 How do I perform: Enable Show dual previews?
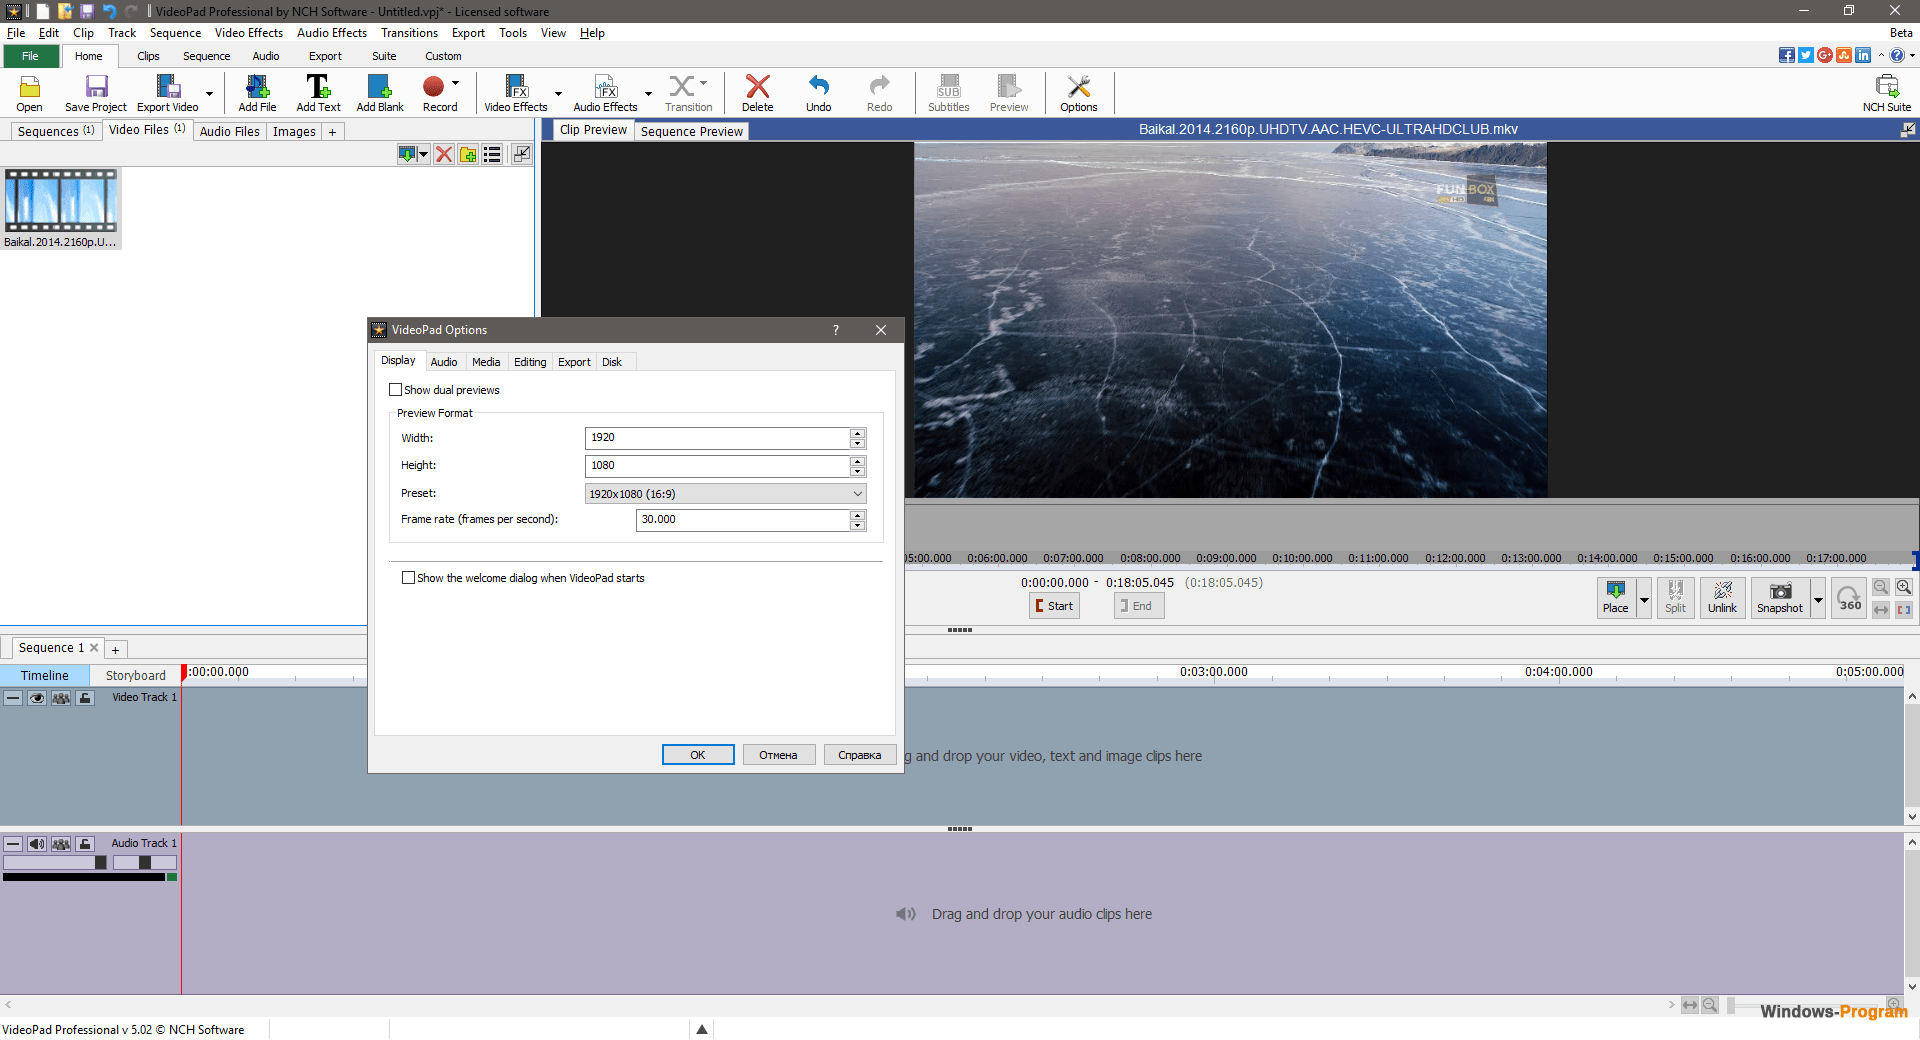396,389
